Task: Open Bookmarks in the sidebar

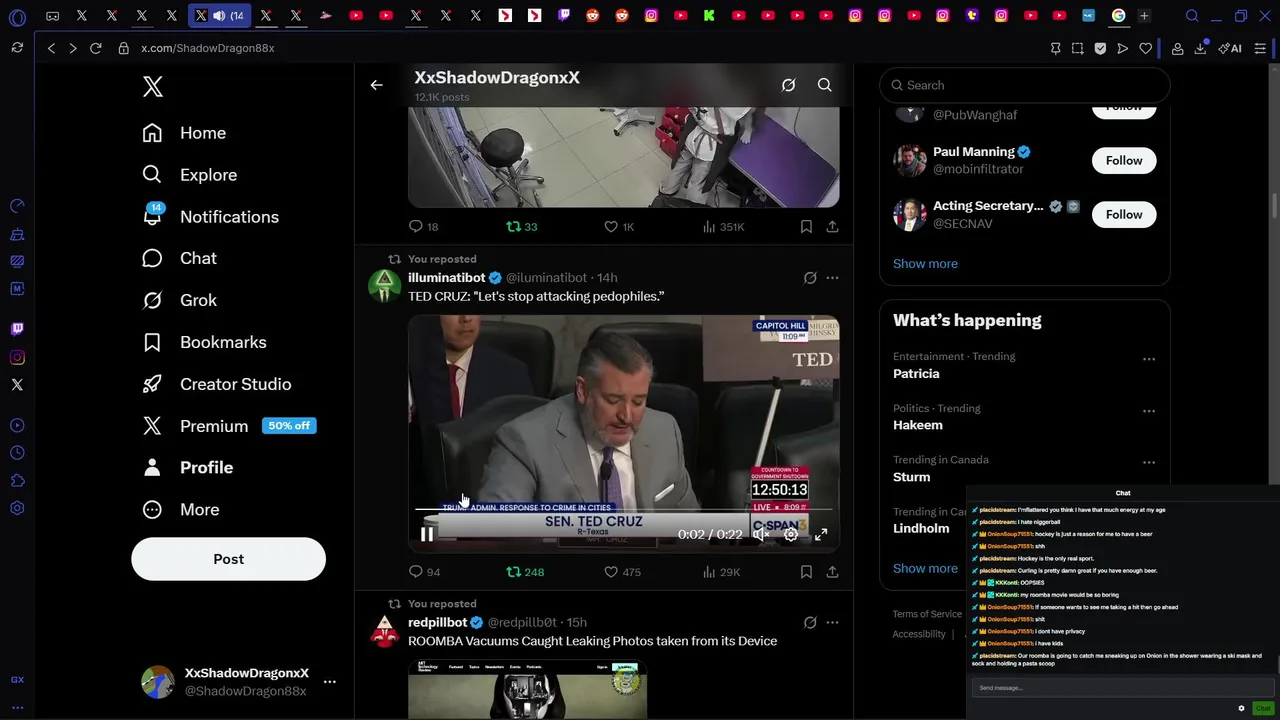Action: pos(204,342)
